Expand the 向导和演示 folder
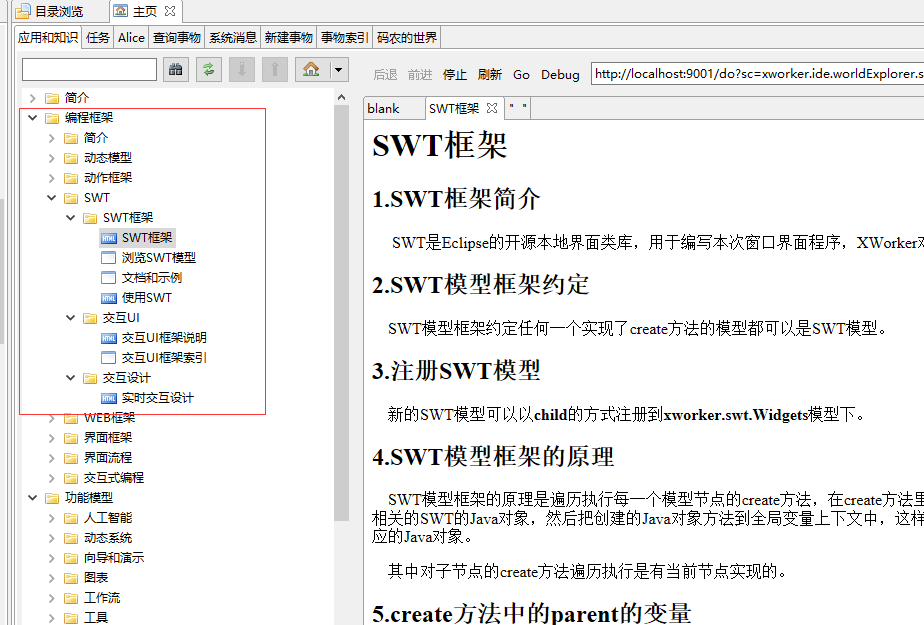This screenshot has height=625, width=924. click(52, 558)
